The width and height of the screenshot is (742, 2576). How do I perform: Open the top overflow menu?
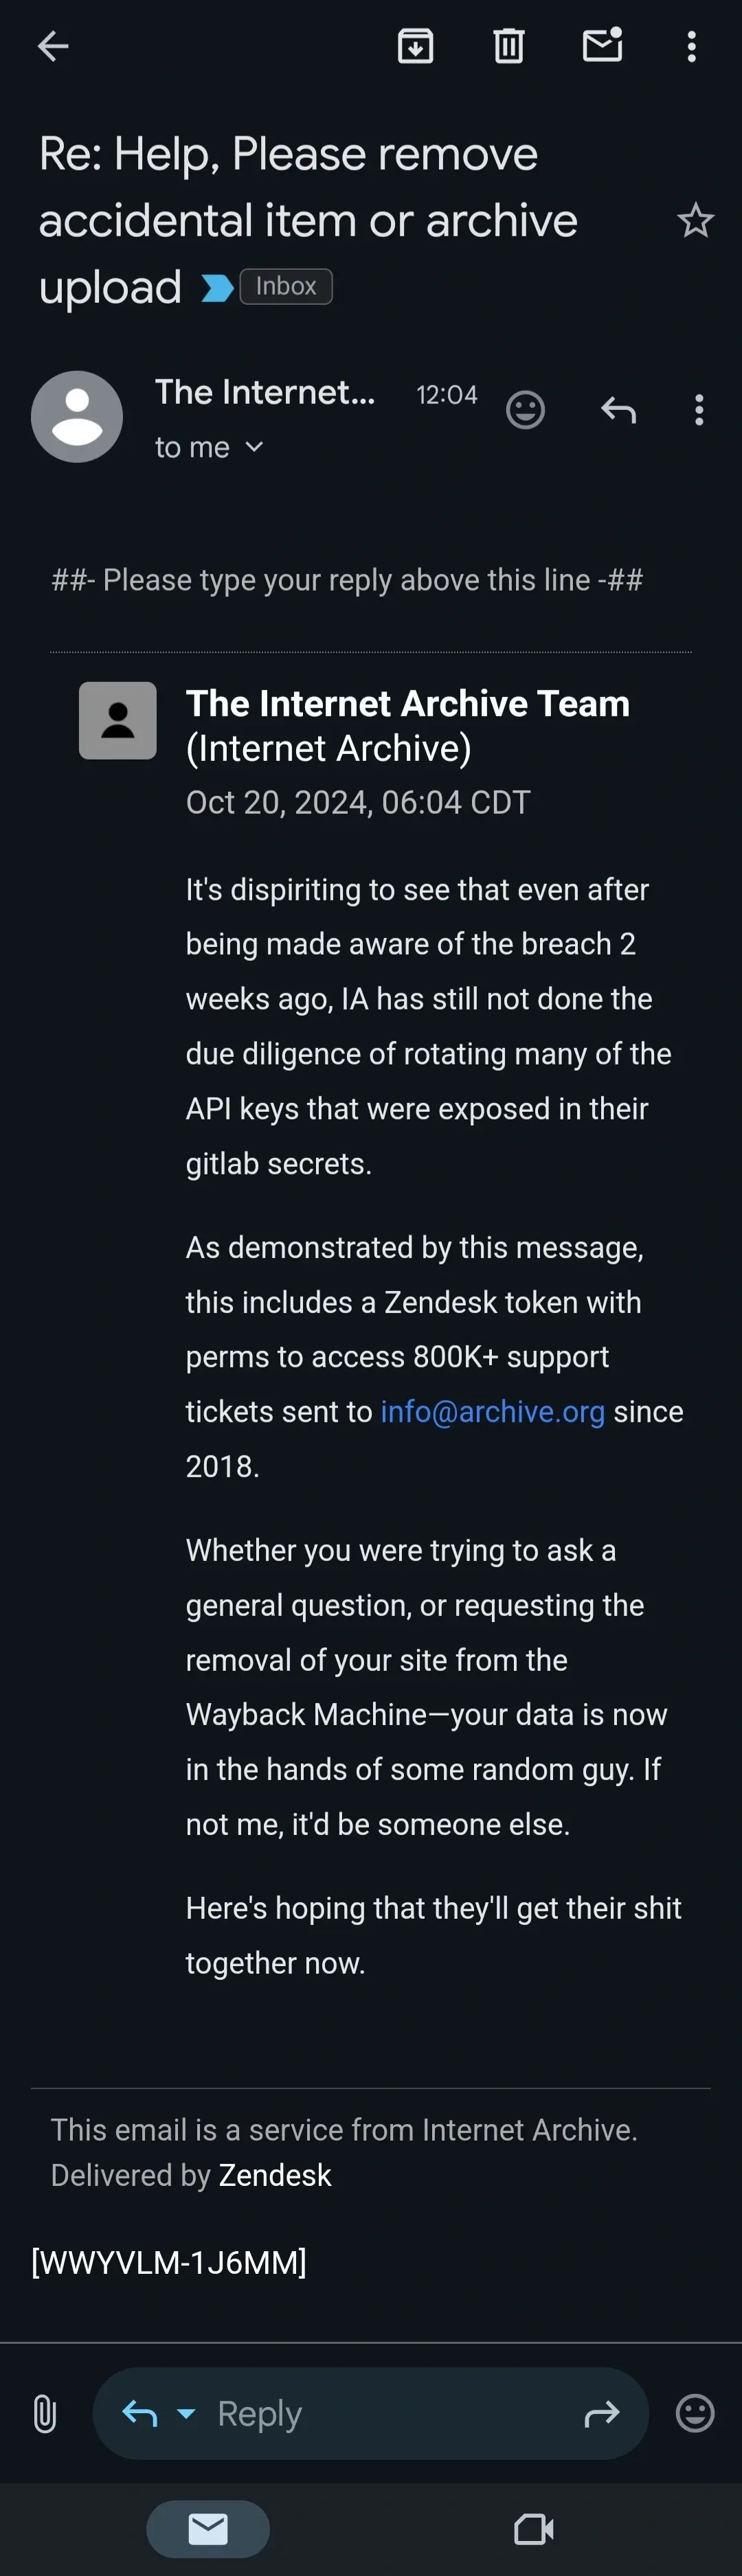pos(692,46)
